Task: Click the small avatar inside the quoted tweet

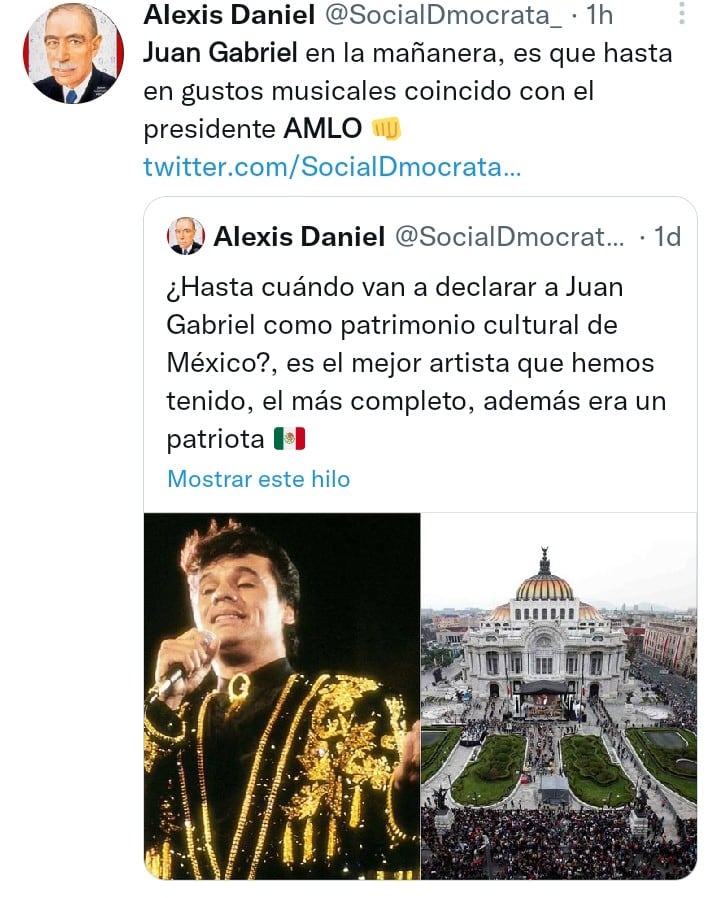Action: click(x=185, y=237)
